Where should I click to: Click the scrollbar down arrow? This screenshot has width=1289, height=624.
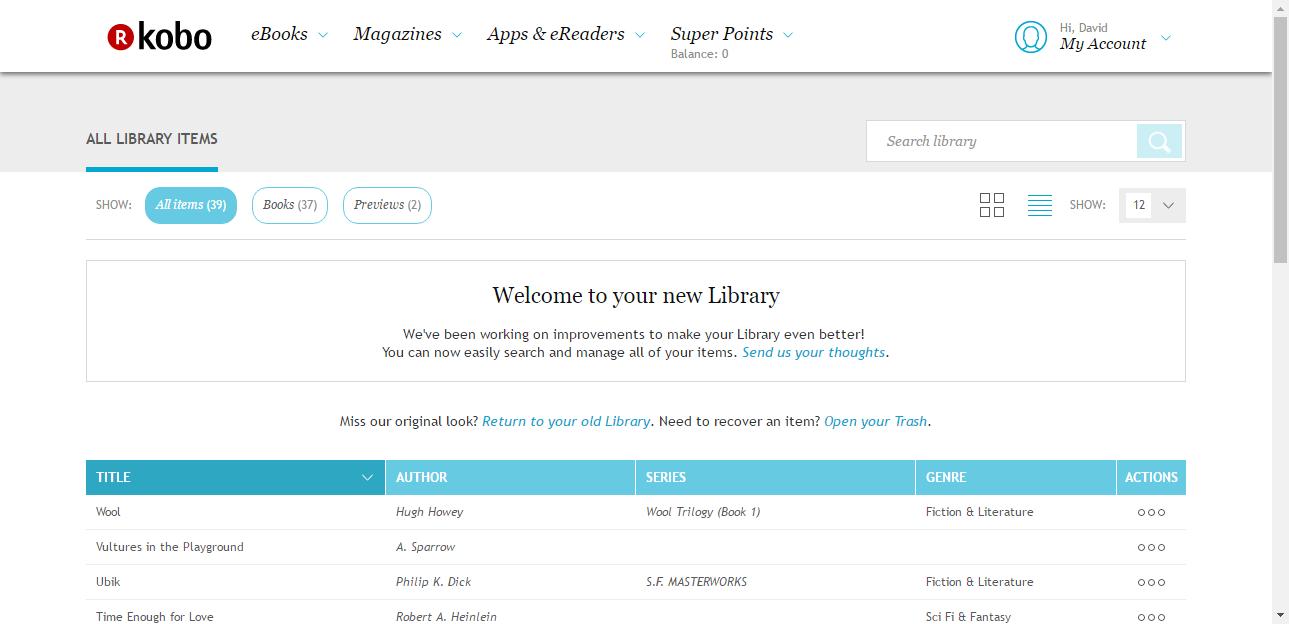tap(1280, 615)
